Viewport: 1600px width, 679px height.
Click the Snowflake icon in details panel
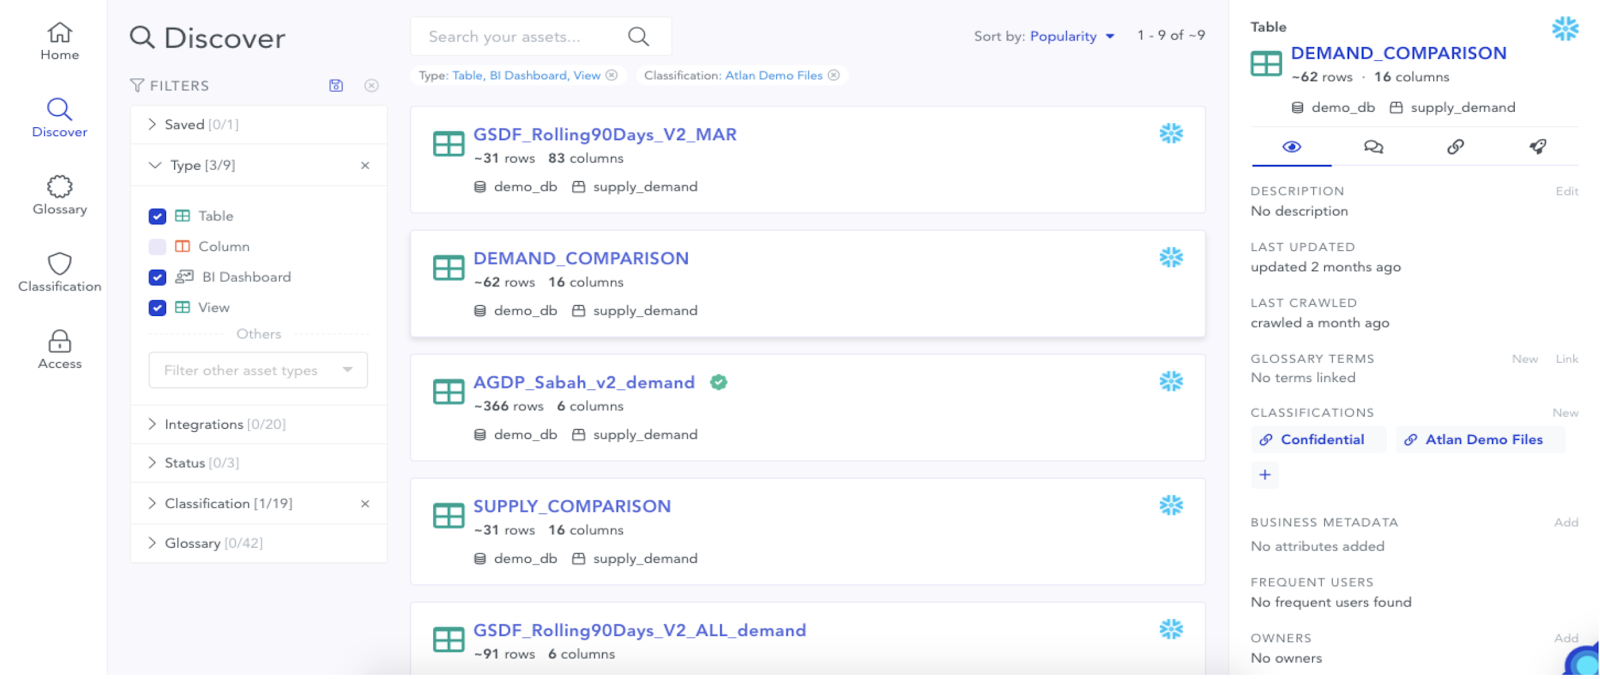coord(1565,29)
